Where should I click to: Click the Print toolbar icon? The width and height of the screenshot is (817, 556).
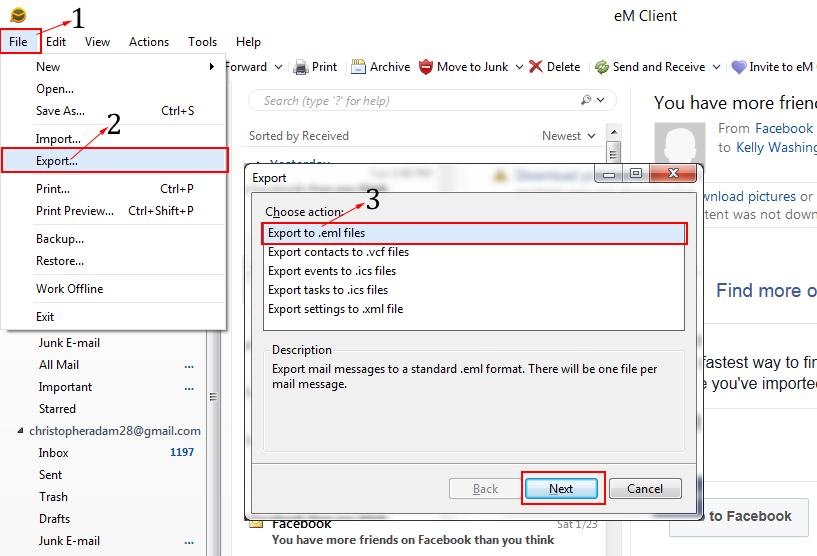click(301, 67)
